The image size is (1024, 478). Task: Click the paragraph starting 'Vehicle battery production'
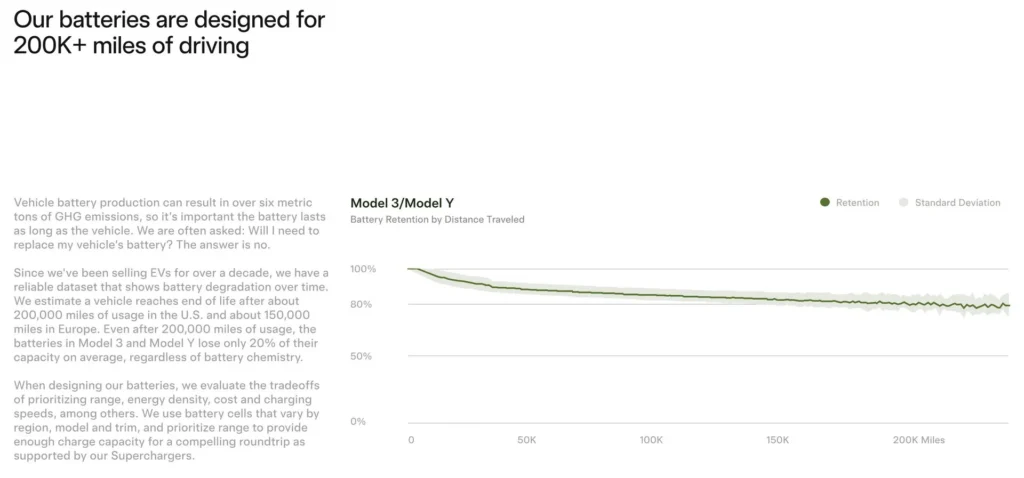click(x=168, y=224)
